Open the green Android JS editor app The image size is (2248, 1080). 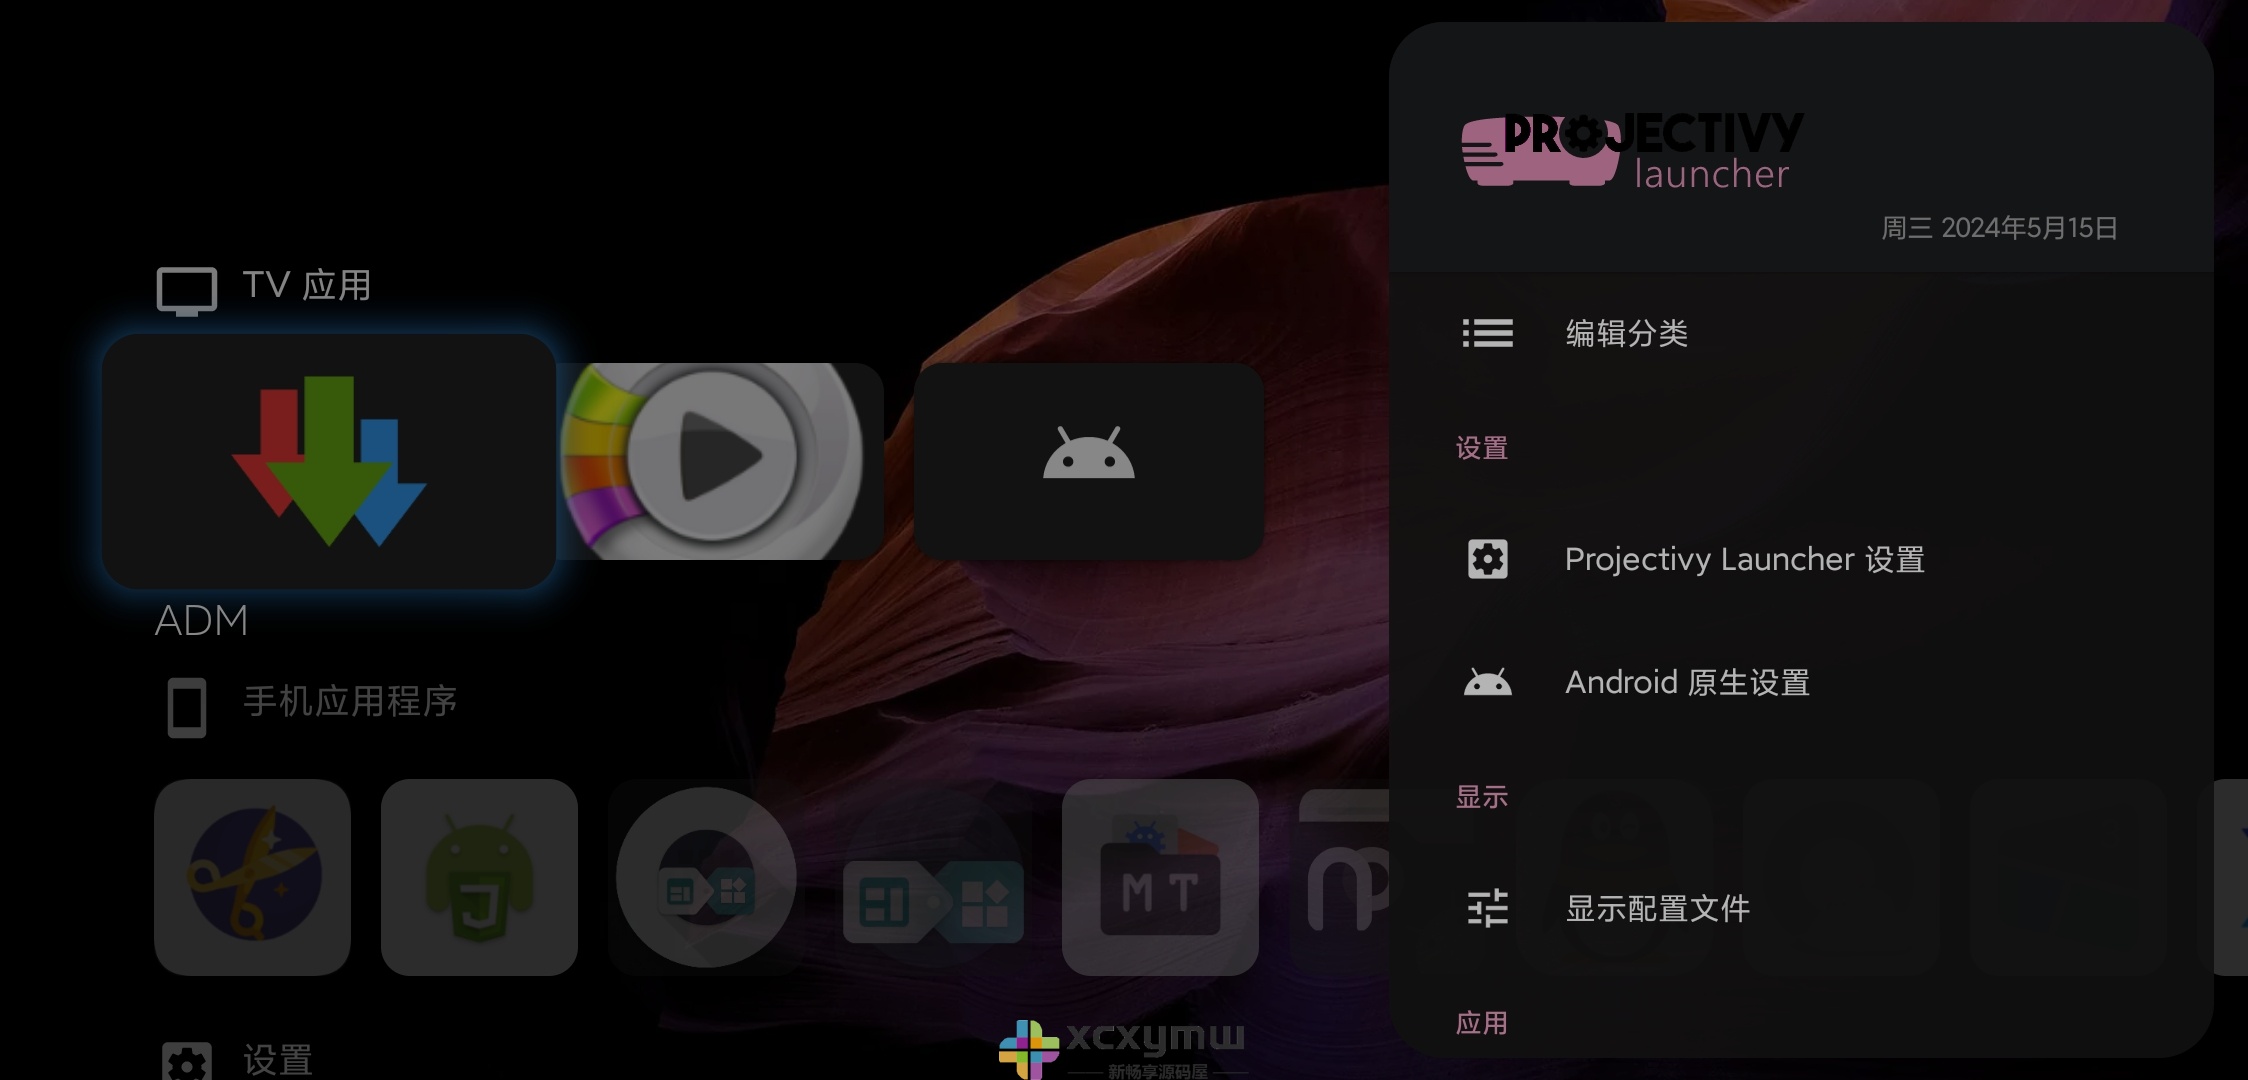(478, 878)
